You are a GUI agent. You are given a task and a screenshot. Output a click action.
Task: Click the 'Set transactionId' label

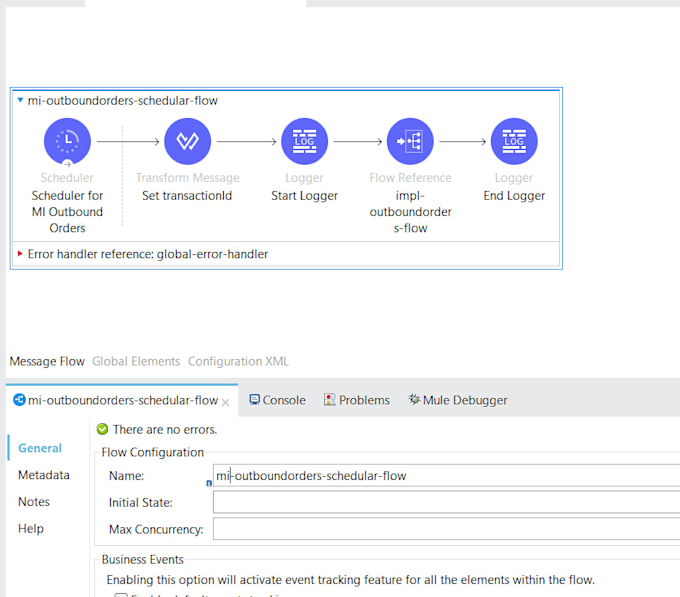(187, 196)
